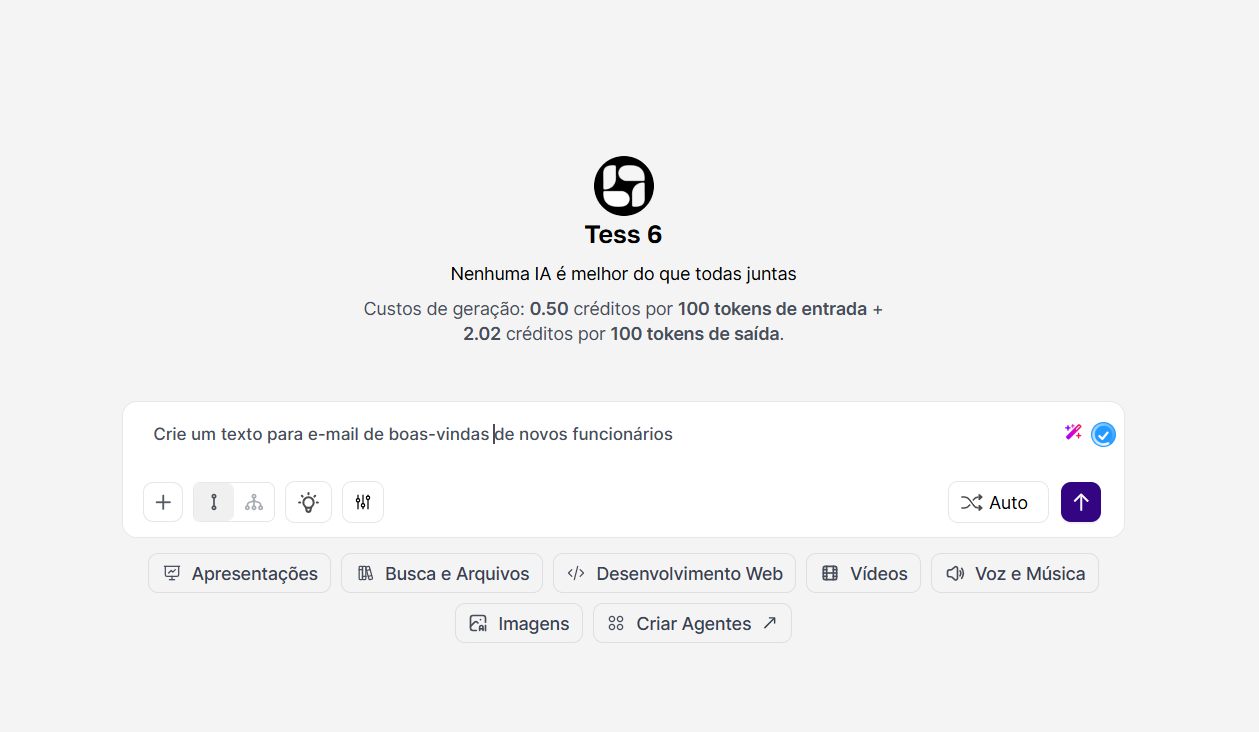1259x732 pixels.
Task: Click the magic wand prompt enhancer icon
Action: coord(1073,432)
